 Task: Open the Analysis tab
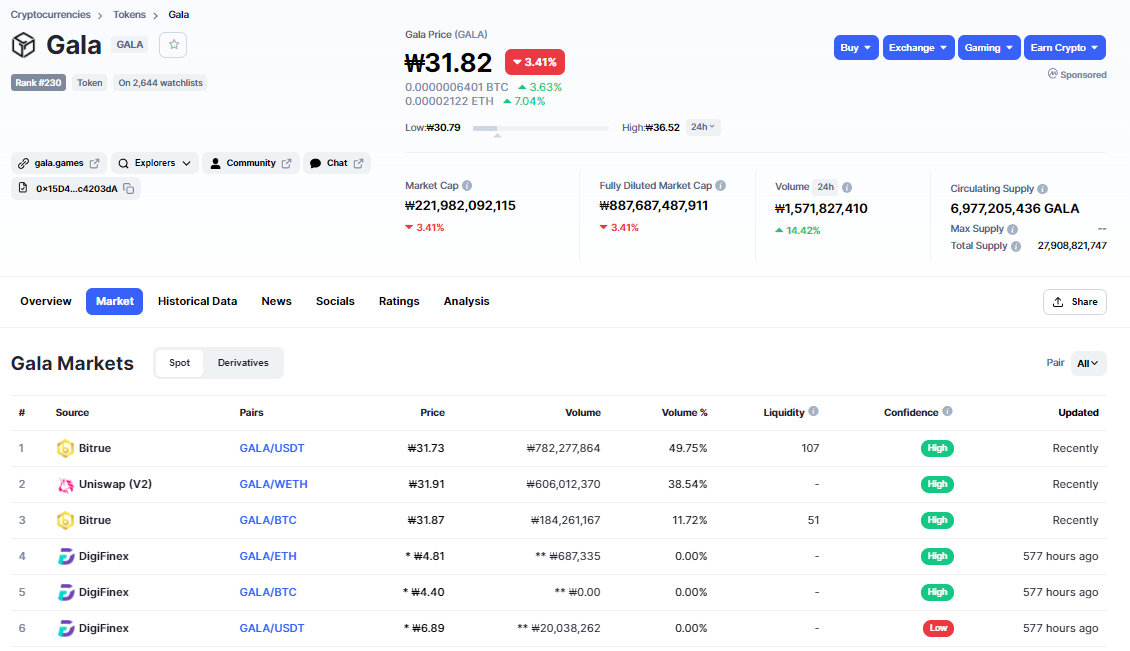466,301
